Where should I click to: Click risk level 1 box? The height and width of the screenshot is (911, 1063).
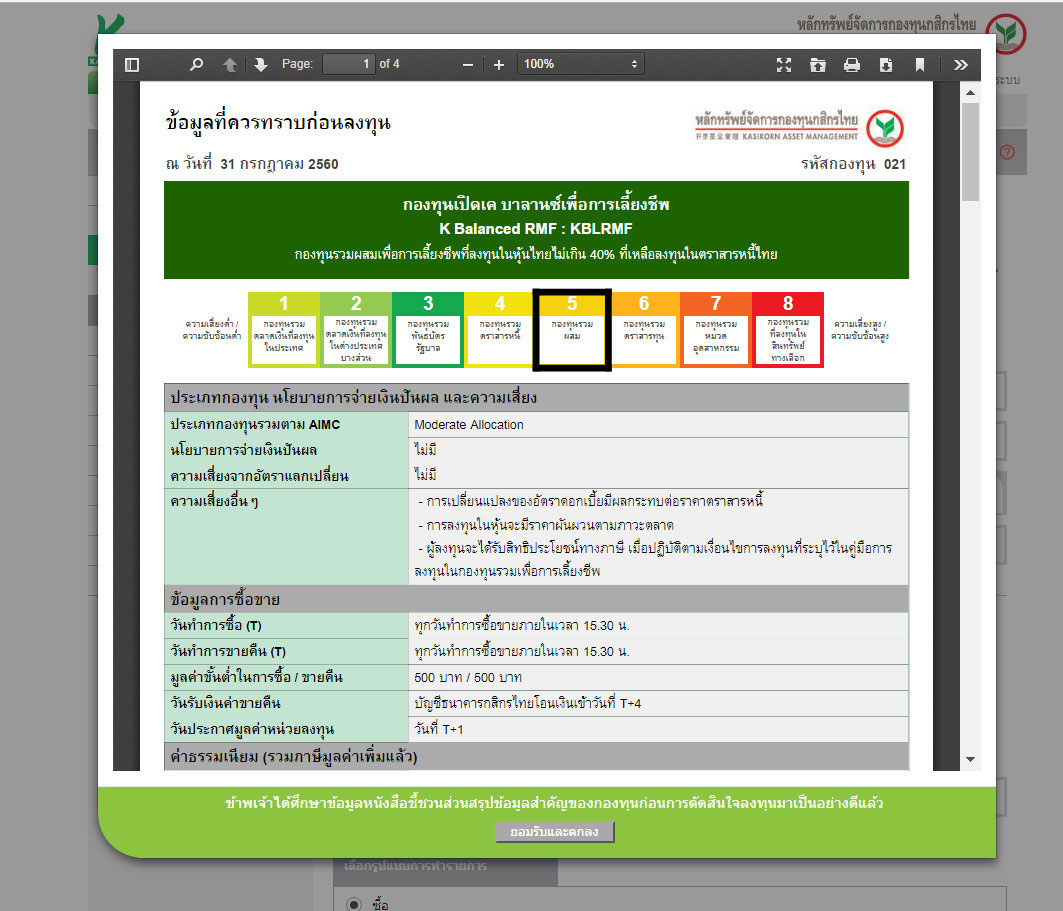tap(284, 330)
